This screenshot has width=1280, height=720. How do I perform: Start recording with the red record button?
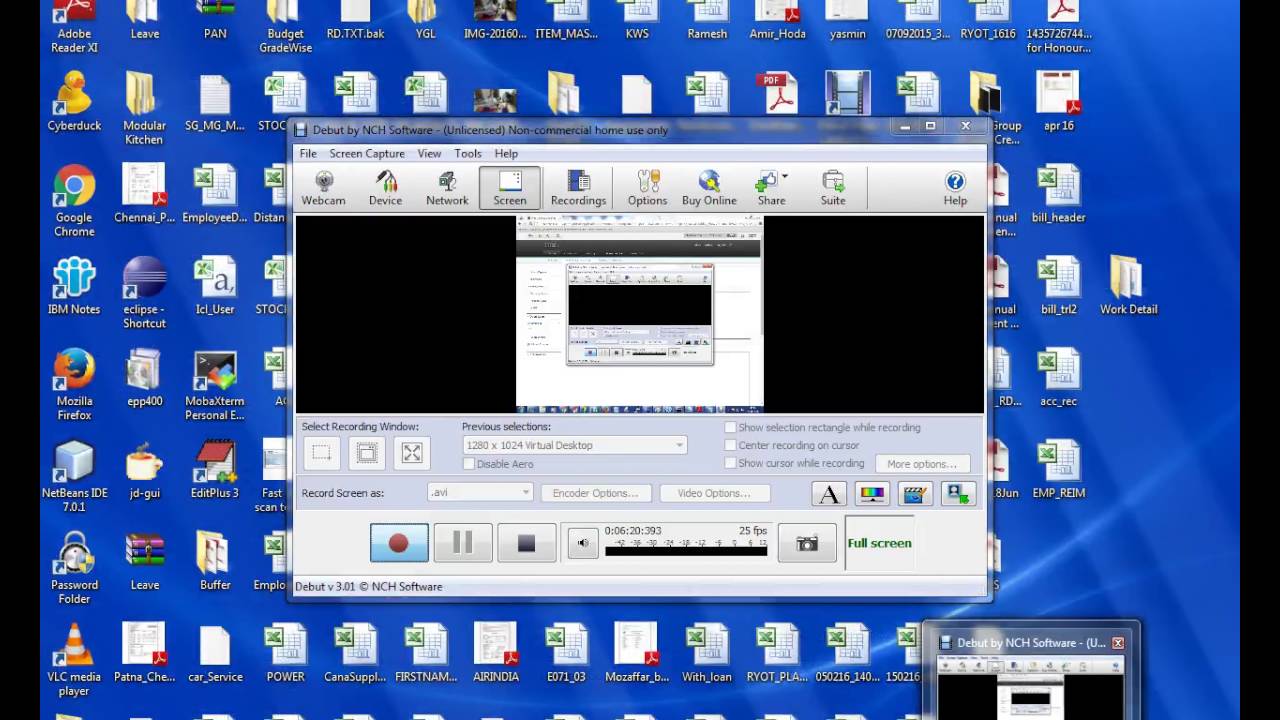pyautogui.click(x=399, y=543)
